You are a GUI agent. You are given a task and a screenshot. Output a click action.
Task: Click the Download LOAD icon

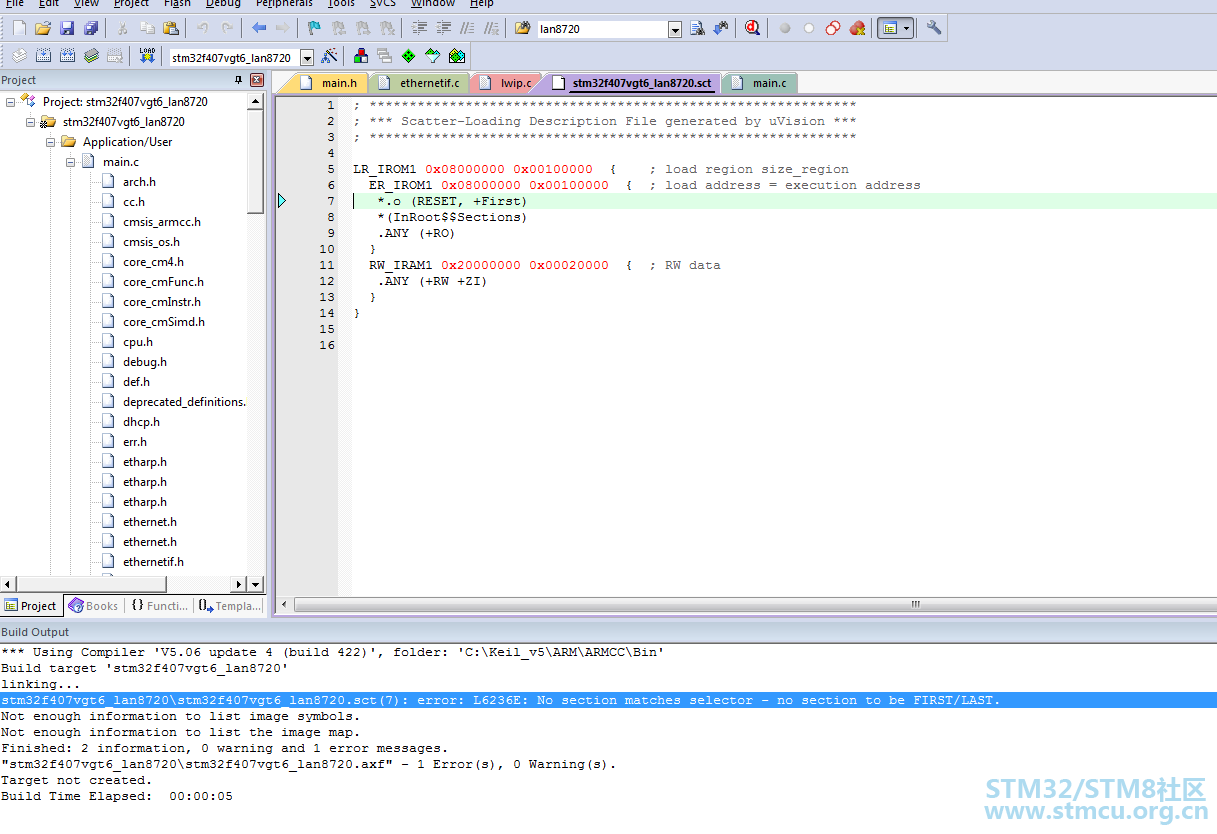point(147,57)
